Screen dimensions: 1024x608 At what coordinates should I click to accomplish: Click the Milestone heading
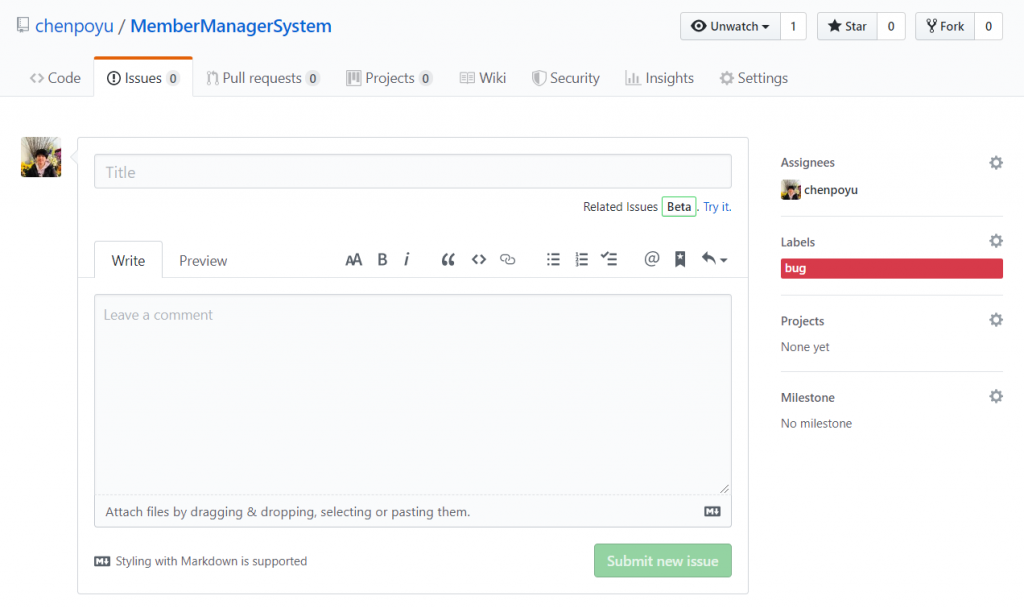pyautogui.click(x=808, y=397)
